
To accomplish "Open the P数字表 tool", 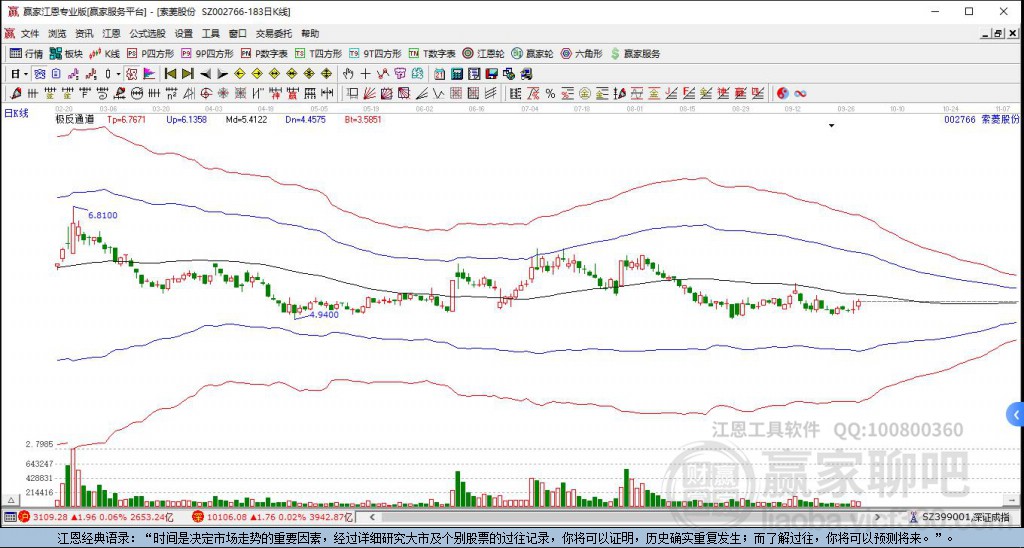I will tap(264, 54).
